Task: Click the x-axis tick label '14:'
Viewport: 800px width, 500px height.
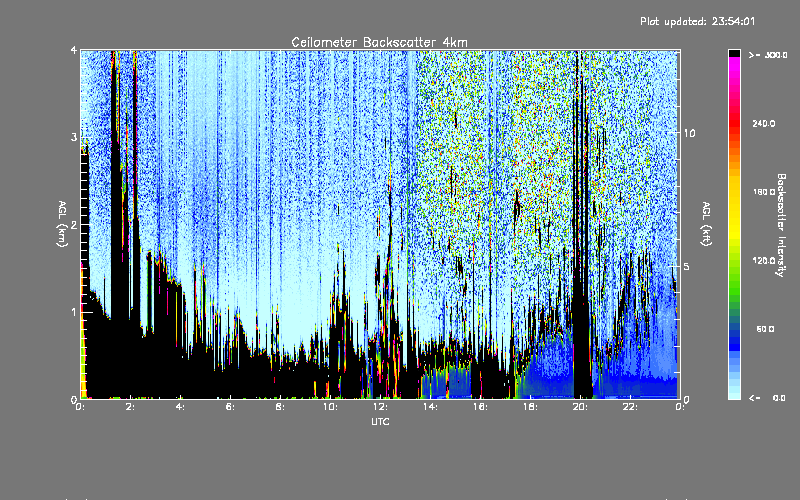Action: 431,407
